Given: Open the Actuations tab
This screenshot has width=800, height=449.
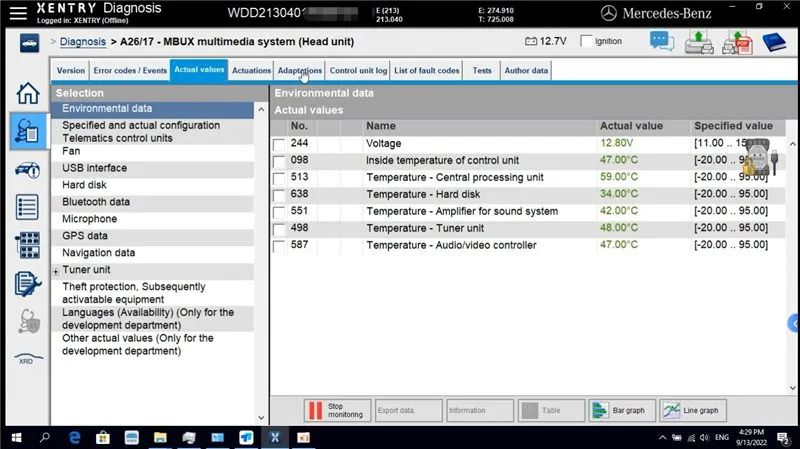Looking at the screenshot, I should pos(251,70).
